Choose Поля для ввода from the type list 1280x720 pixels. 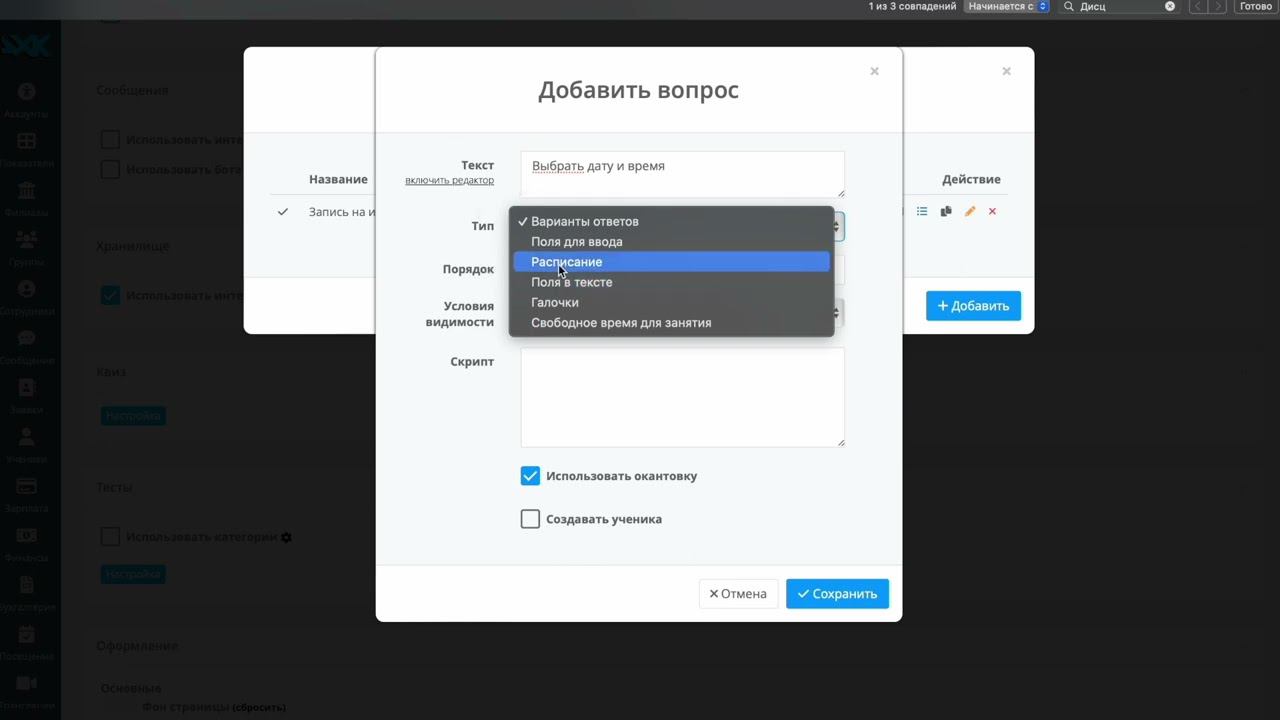coord(672,241)
